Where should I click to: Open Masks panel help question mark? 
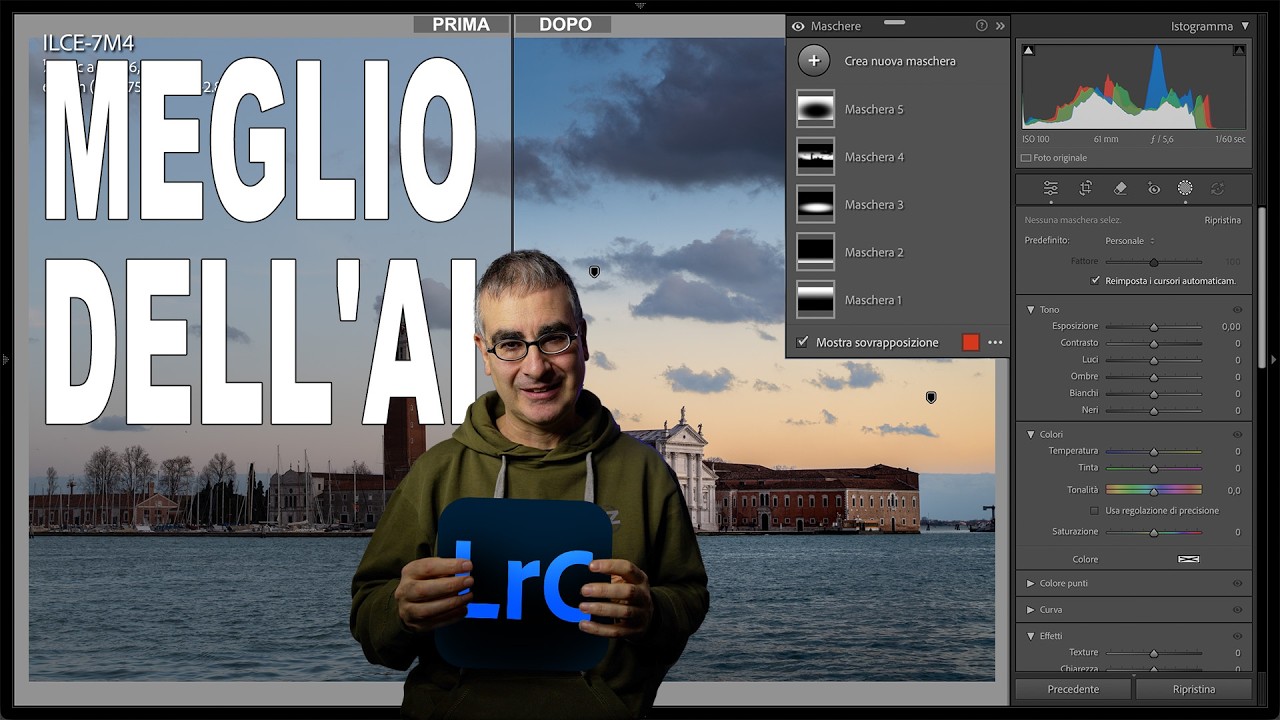[981, 26]
